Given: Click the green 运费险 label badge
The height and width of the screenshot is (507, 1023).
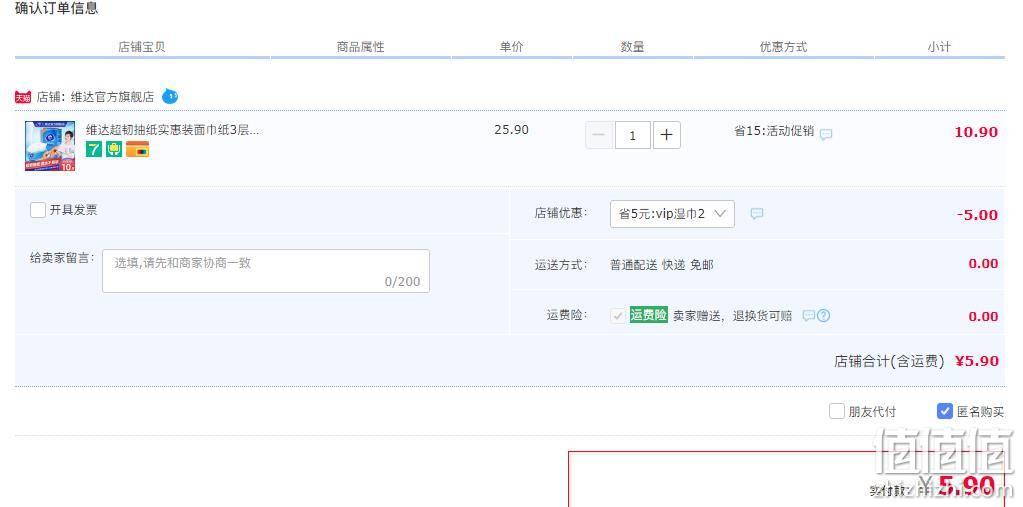Looking at the screenshot, I should 649,315.
